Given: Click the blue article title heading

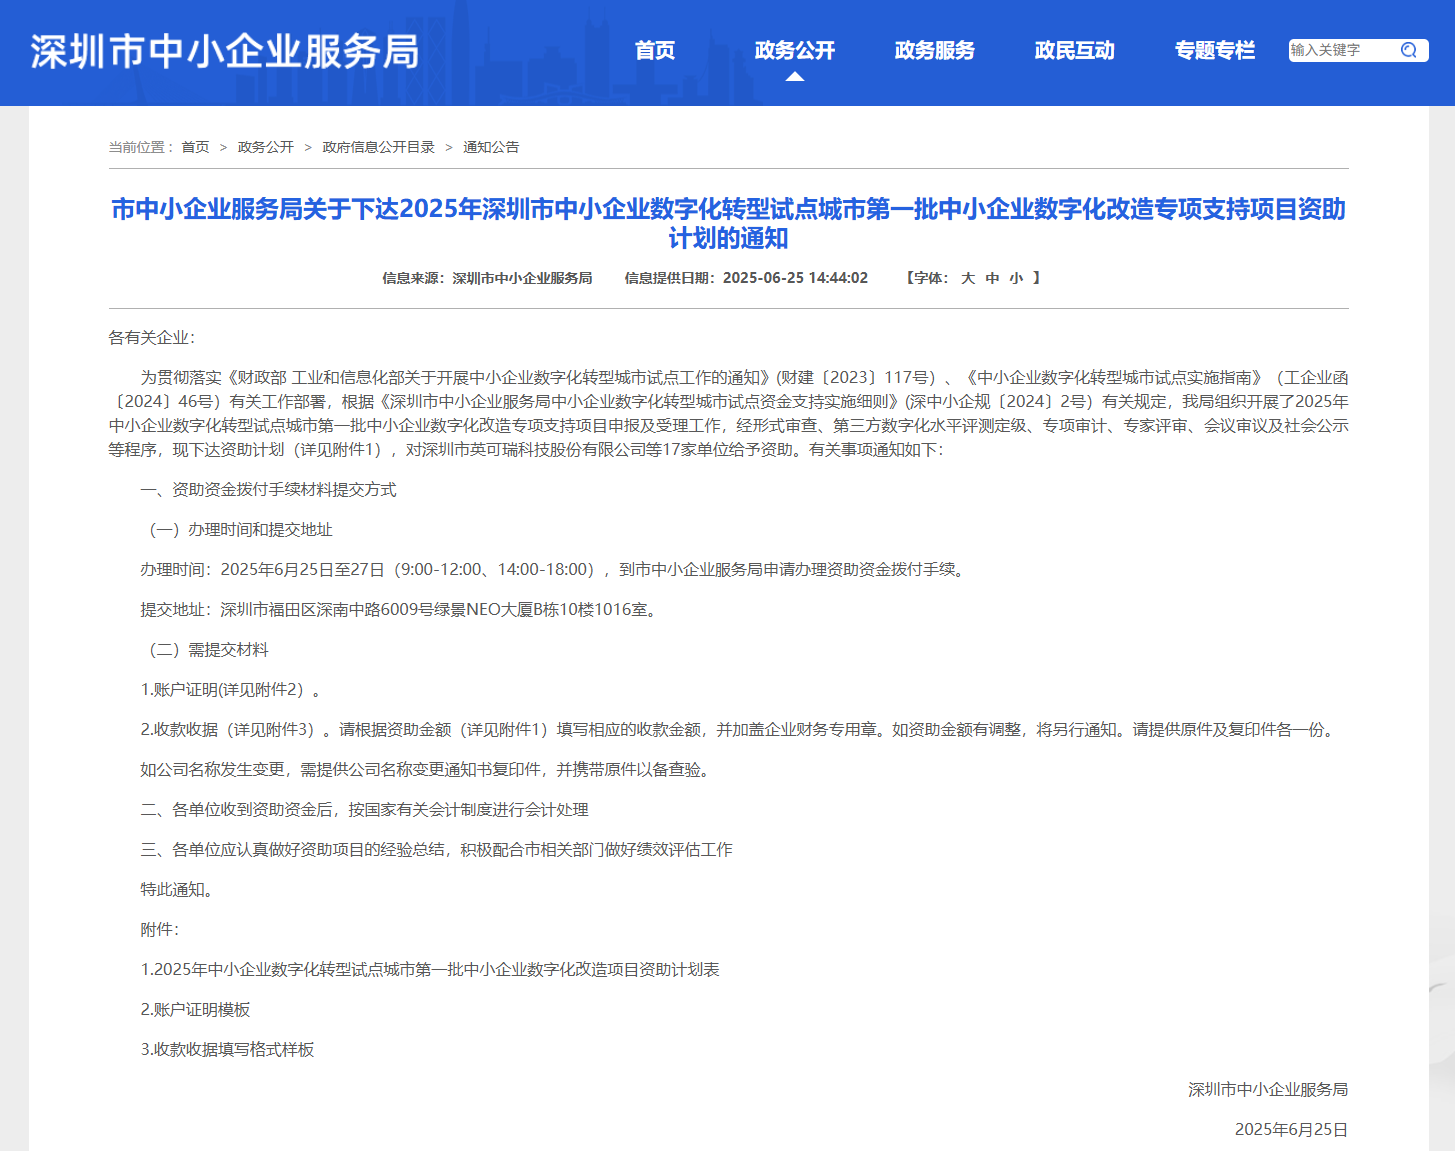Looking at the screenshot, I should pos(728,223).
